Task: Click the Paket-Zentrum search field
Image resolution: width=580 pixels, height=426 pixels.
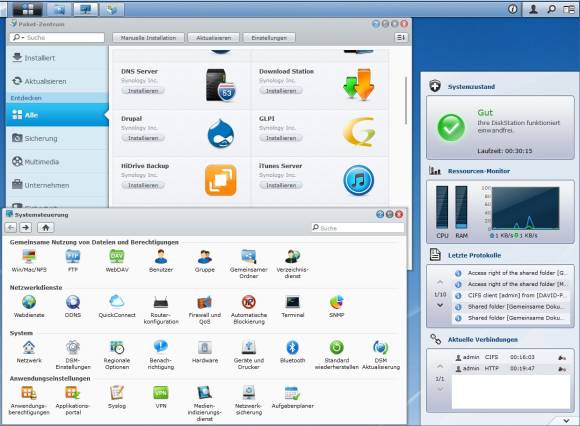Action: point(57,37)
